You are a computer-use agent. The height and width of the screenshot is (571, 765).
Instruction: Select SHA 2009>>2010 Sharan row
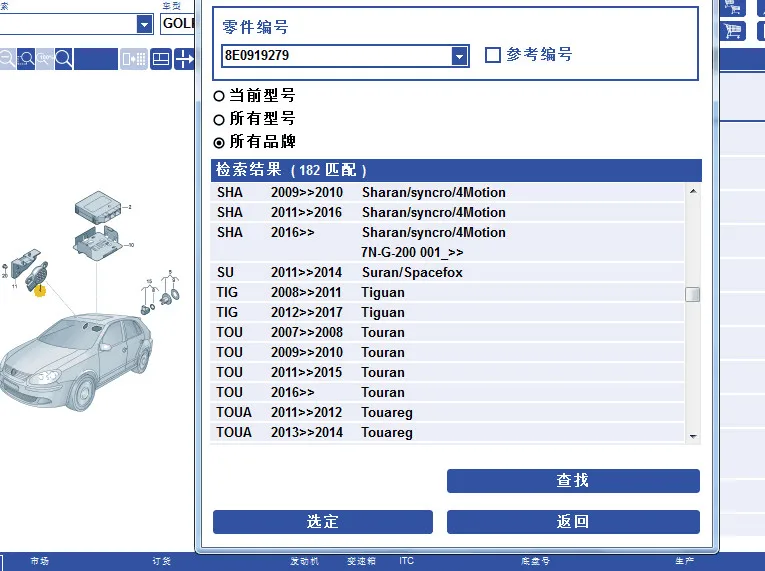(x=447, y=192)
